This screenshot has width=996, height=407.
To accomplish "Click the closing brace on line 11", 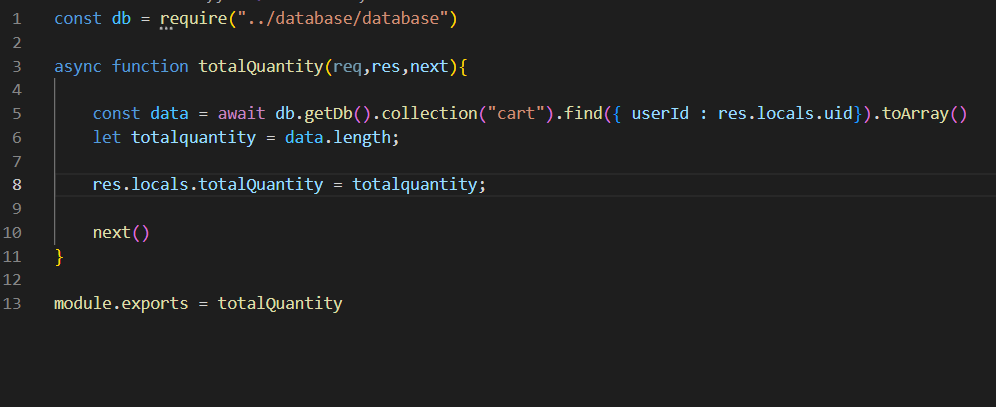I will point(59,257).
